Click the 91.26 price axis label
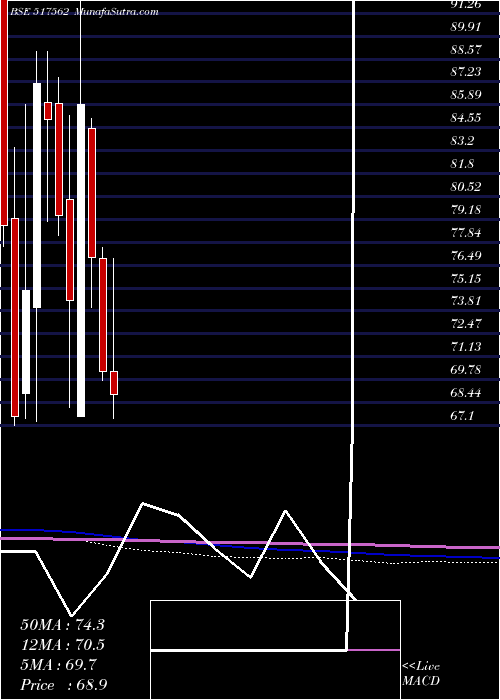Screen dimensions: 500x700 pos(466,4)
